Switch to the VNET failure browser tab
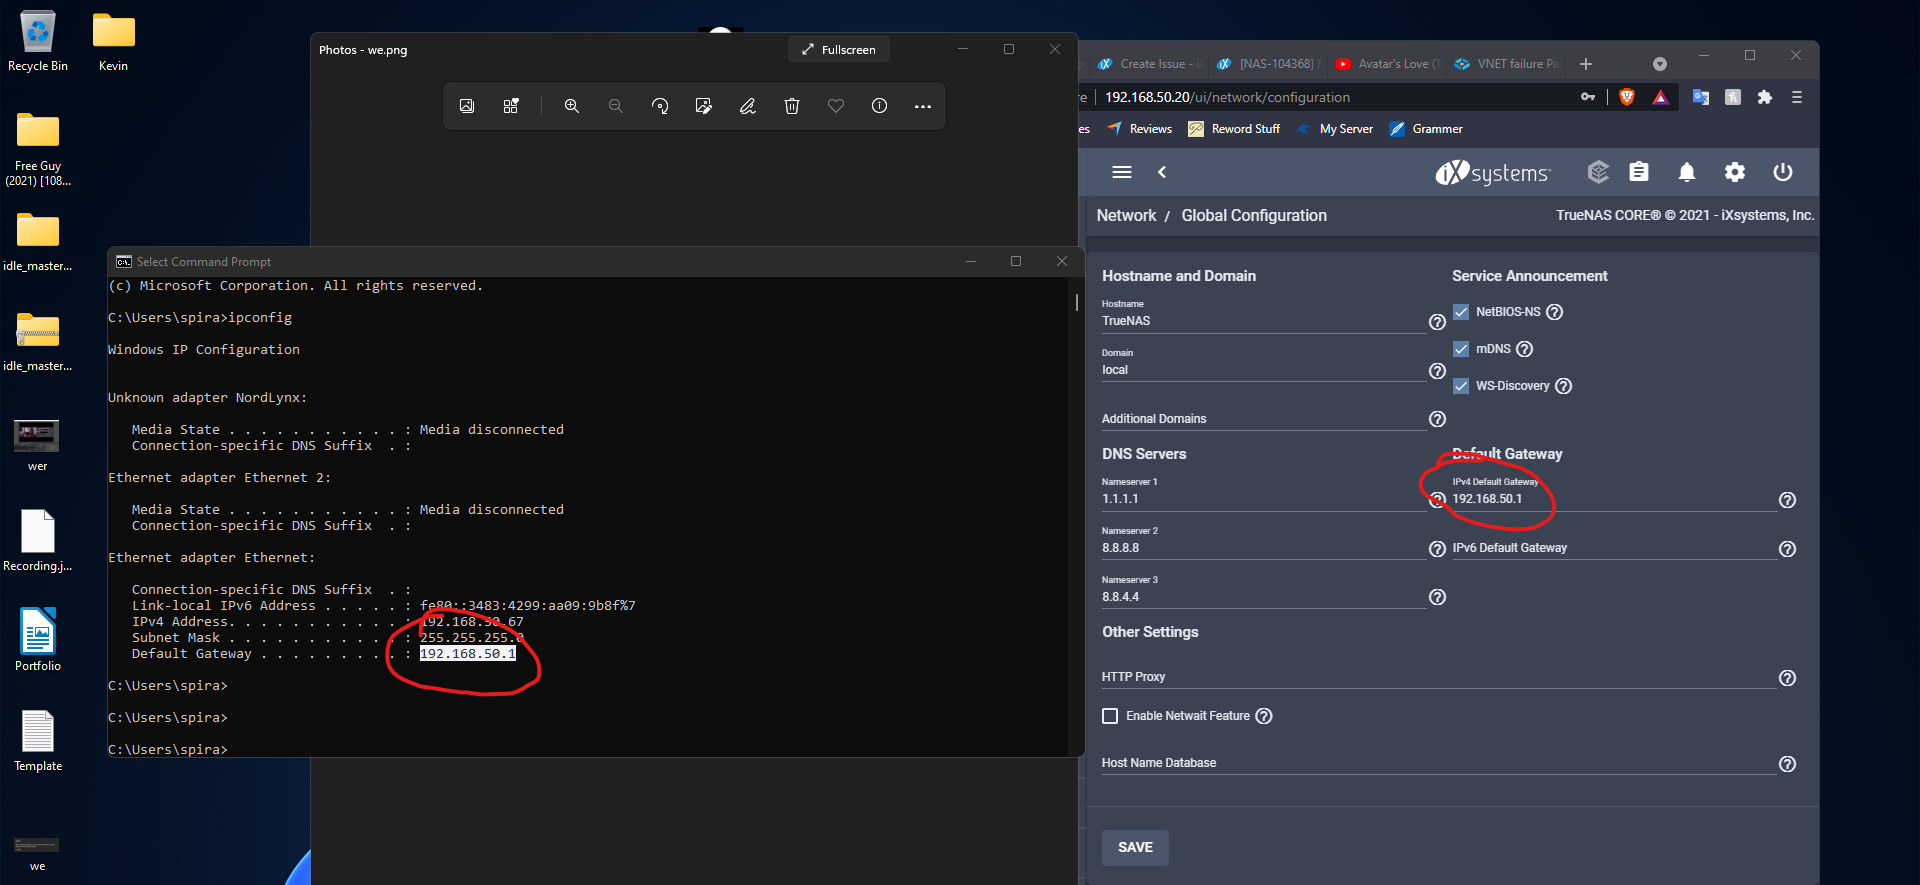Image resolution: width=1920 pixels, height=885 pixels. point(1505,64)
